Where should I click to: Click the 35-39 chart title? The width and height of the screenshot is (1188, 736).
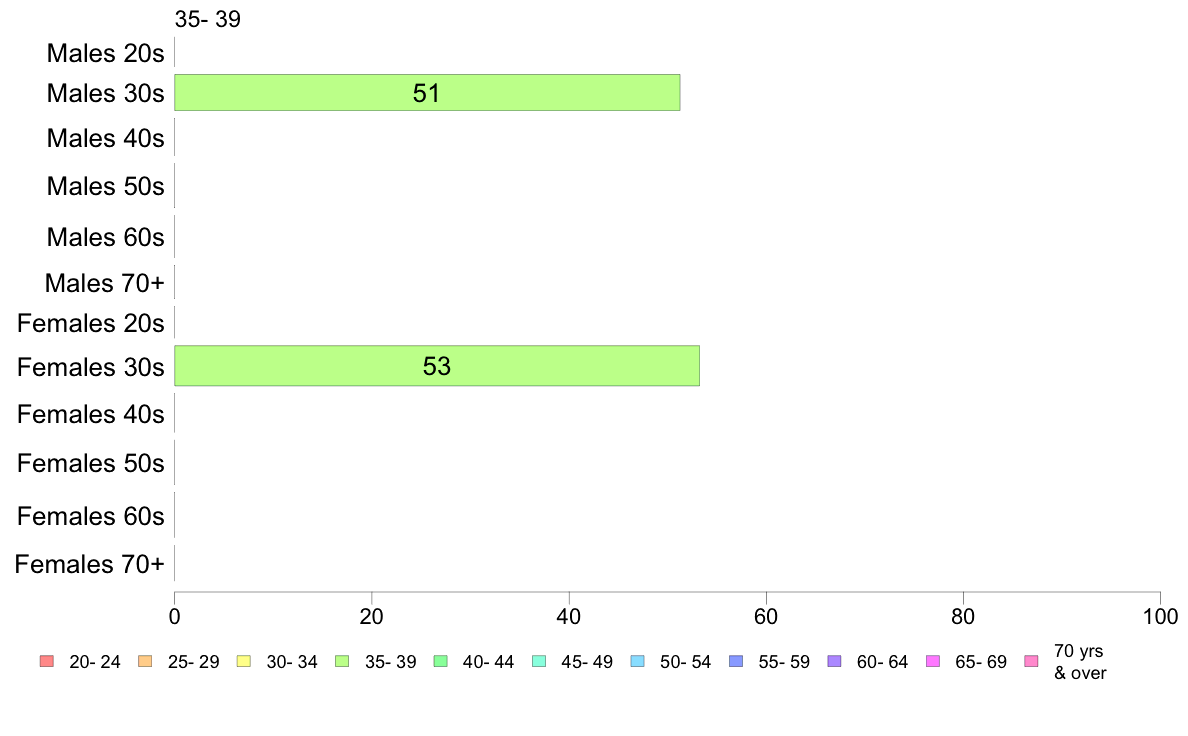coord(208,19)
